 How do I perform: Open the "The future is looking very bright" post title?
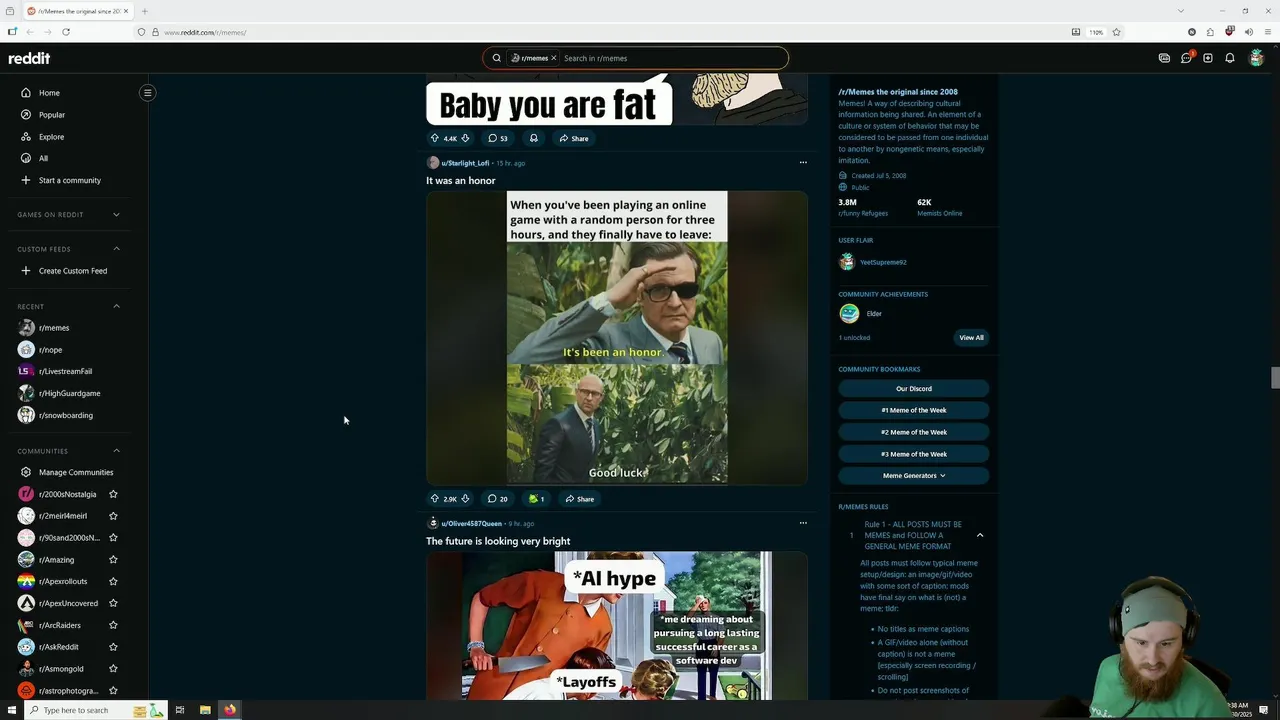tap(498, 541)
